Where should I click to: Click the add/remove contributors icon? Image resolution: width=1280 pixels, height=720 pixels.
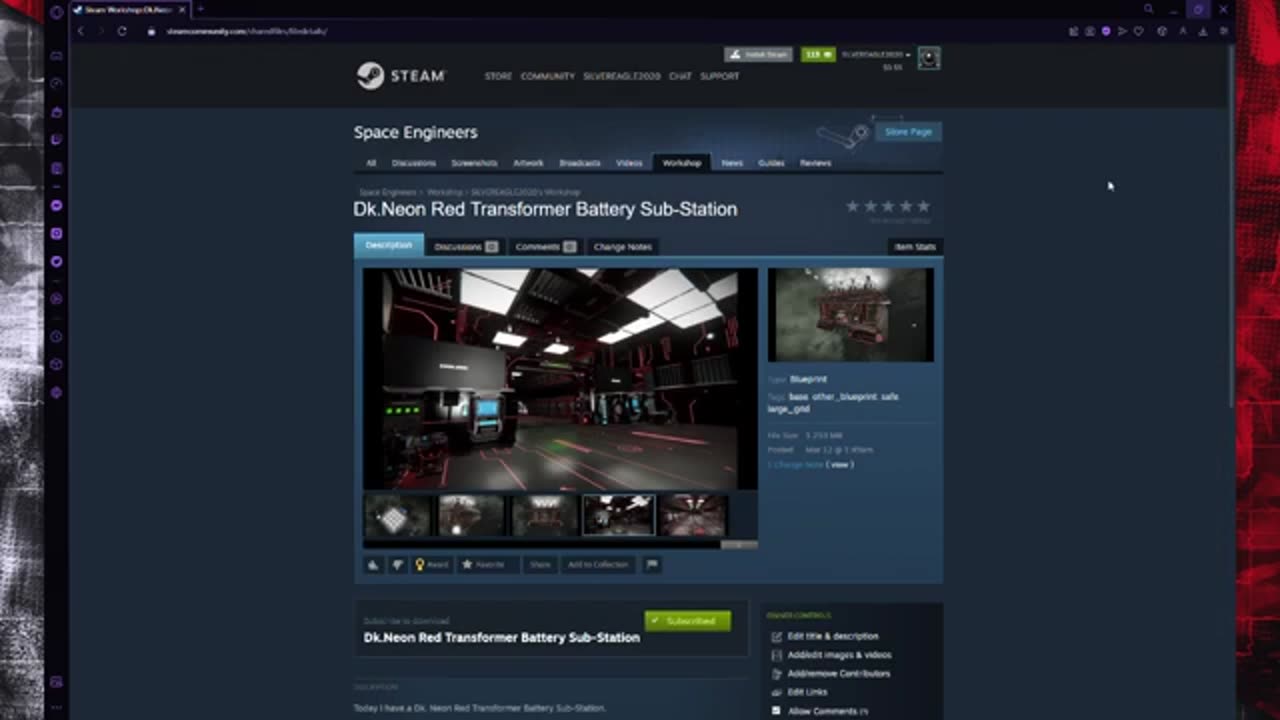pos(777,674)
